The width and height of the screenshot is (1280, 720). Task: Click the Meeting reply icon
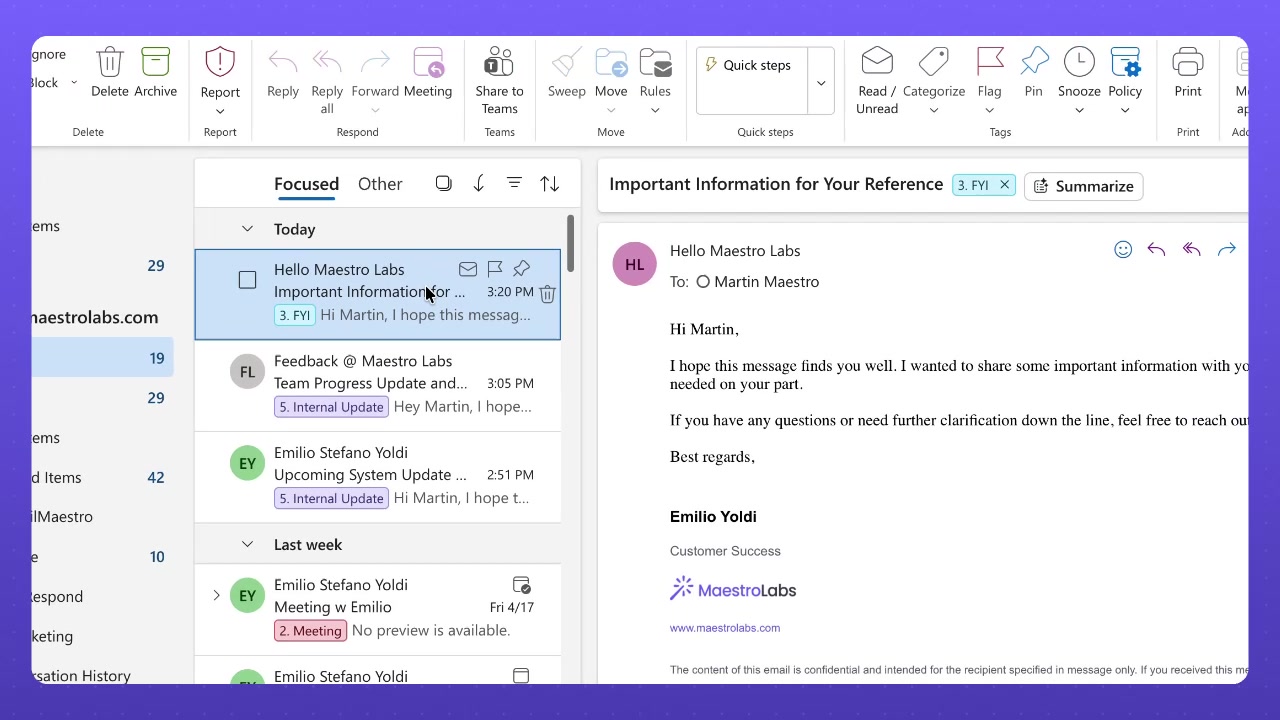point(428,62)
